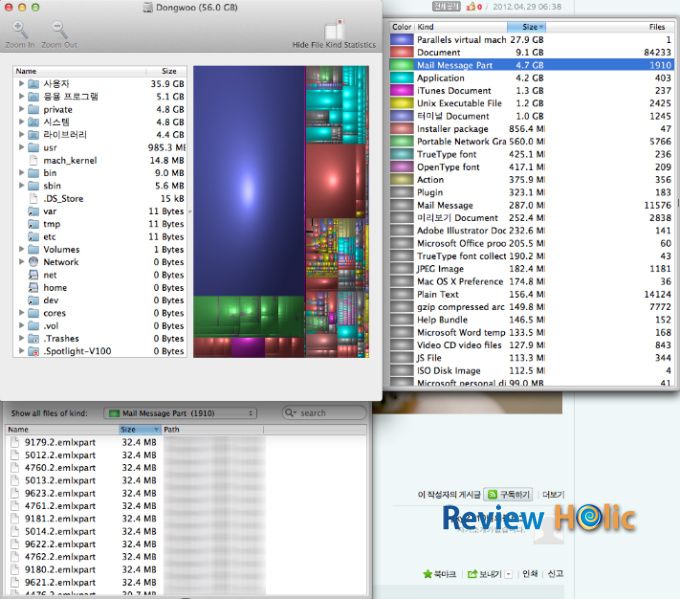The width and height of the screenshot is (680, 599).
Task: Click the usr folder icon
Action: [33, 147]
